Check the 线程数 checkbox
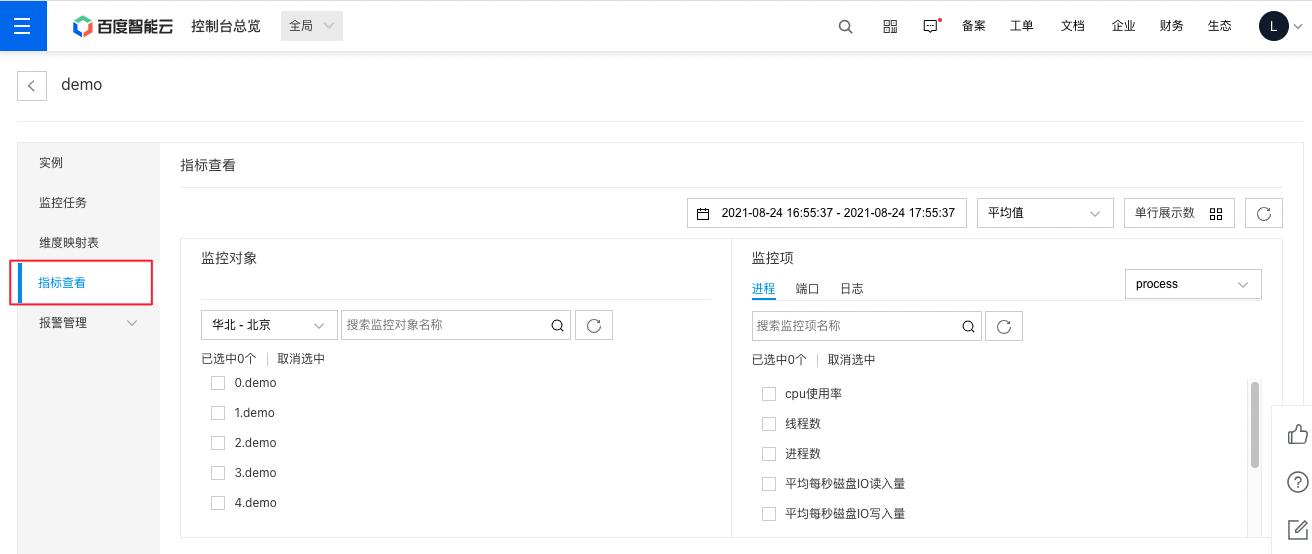 [769, 424]
